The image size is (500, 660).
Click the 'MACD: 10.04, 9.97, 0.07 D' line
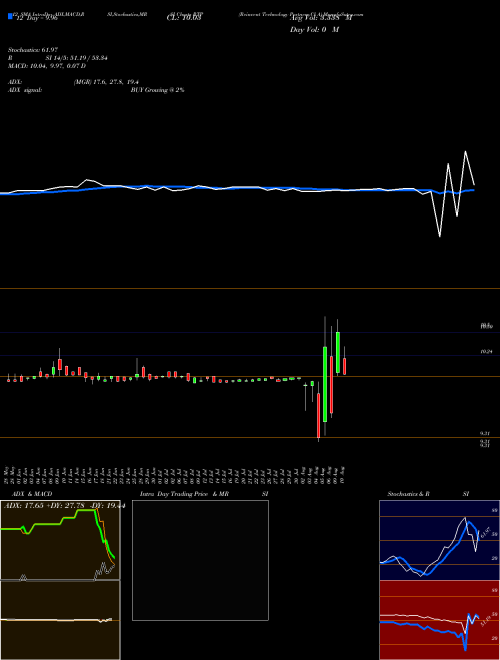click(47, 66)
